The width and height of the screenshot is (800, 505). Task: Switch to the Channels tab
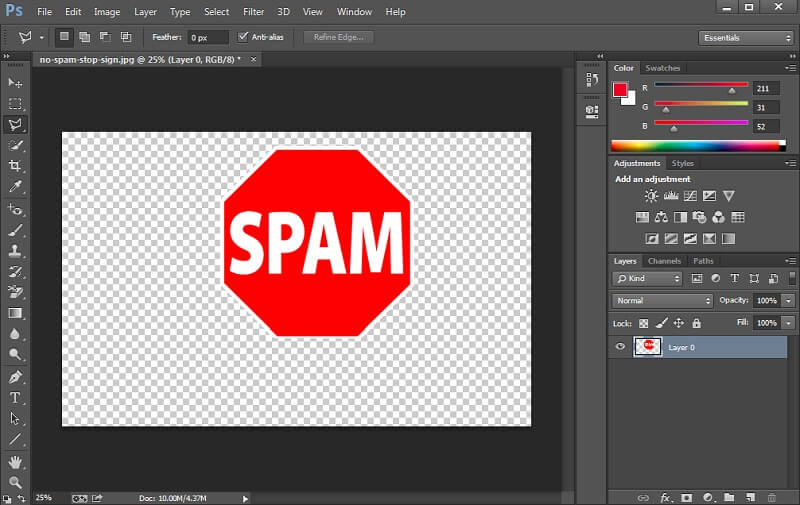[664, 261]
